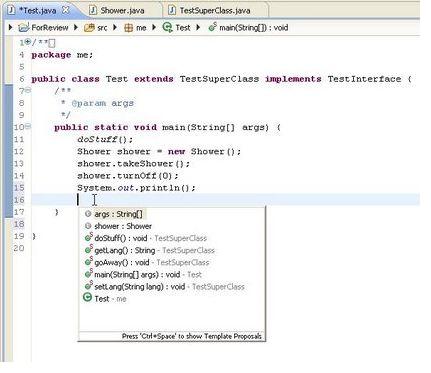Expand the folded comment on line 1

point(28,42)
